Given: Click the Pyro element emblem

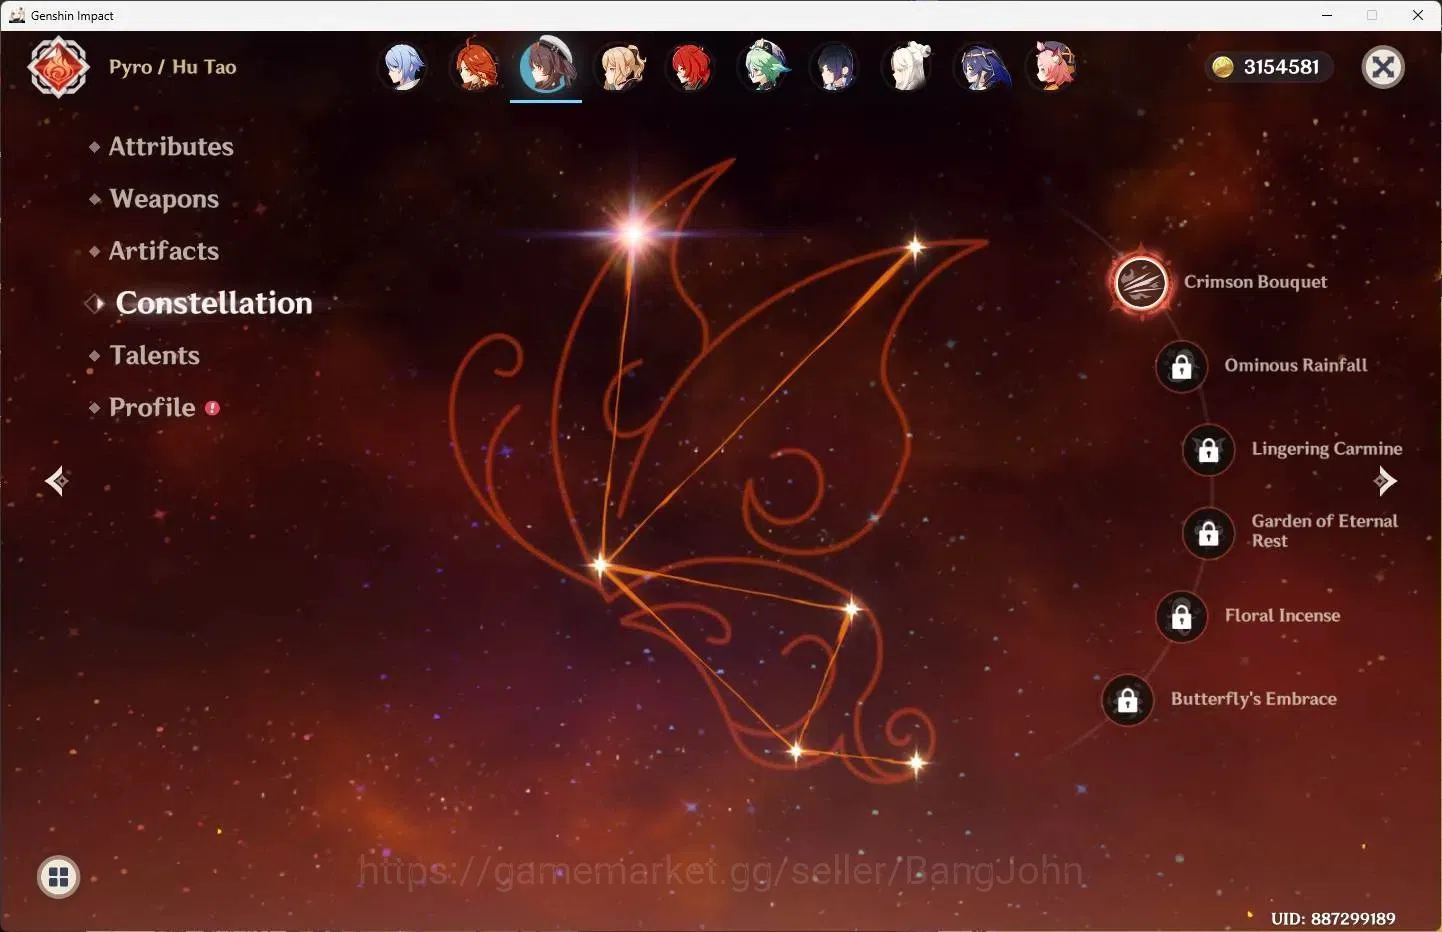Looking at the screenshot, I should (59, 67).
